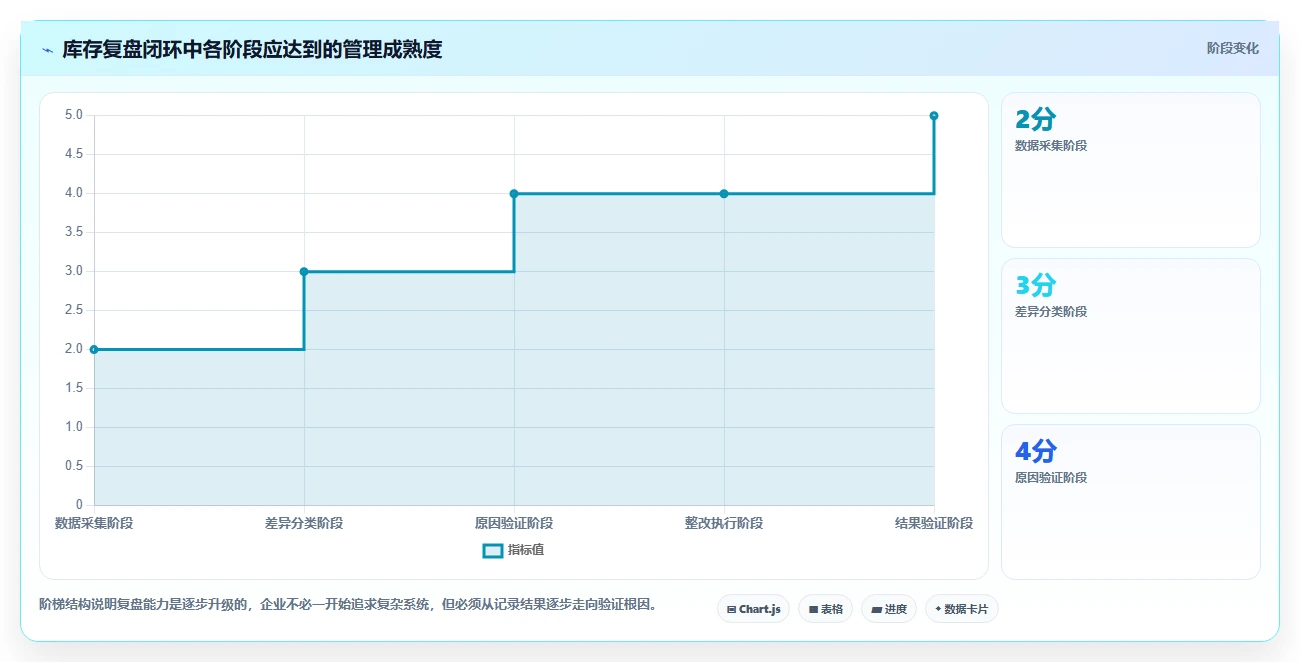Click the small chart icon before the title
This screenshot has height=662, width=1300.
47,50
